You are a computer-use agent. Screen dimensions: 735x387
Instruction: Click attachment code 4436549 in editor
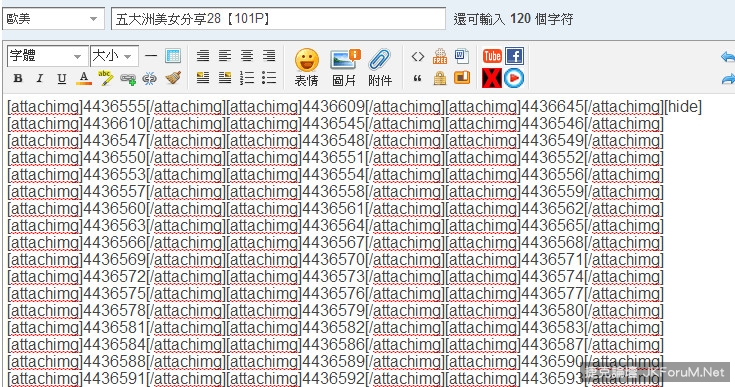click(552, 141)
